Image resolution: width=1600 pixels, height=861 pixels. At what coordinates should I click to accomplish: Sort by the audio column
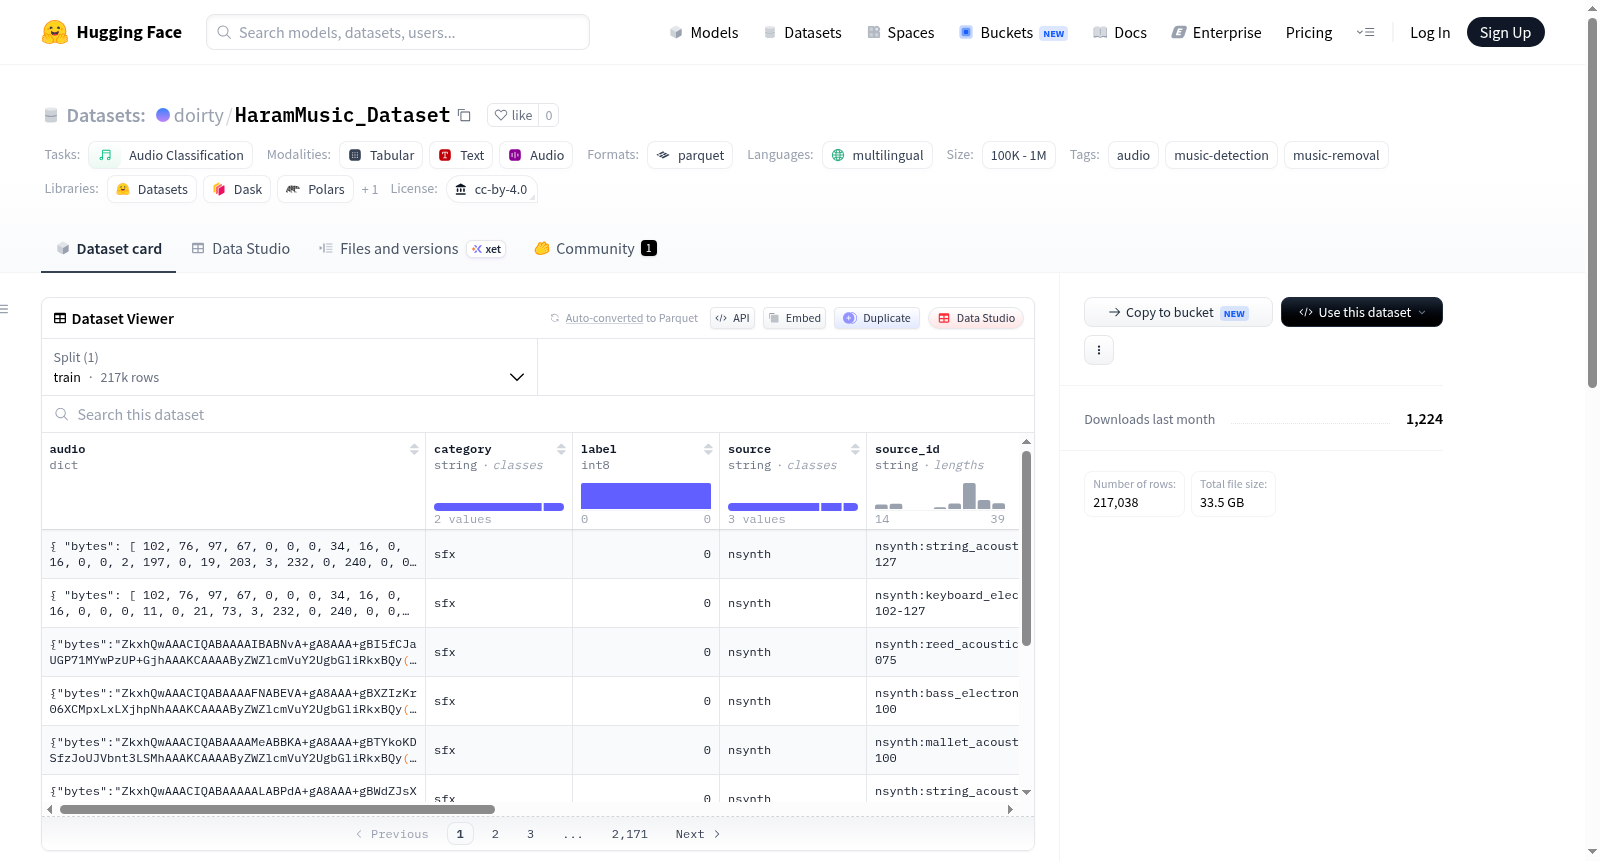click(x=414, y=449)
